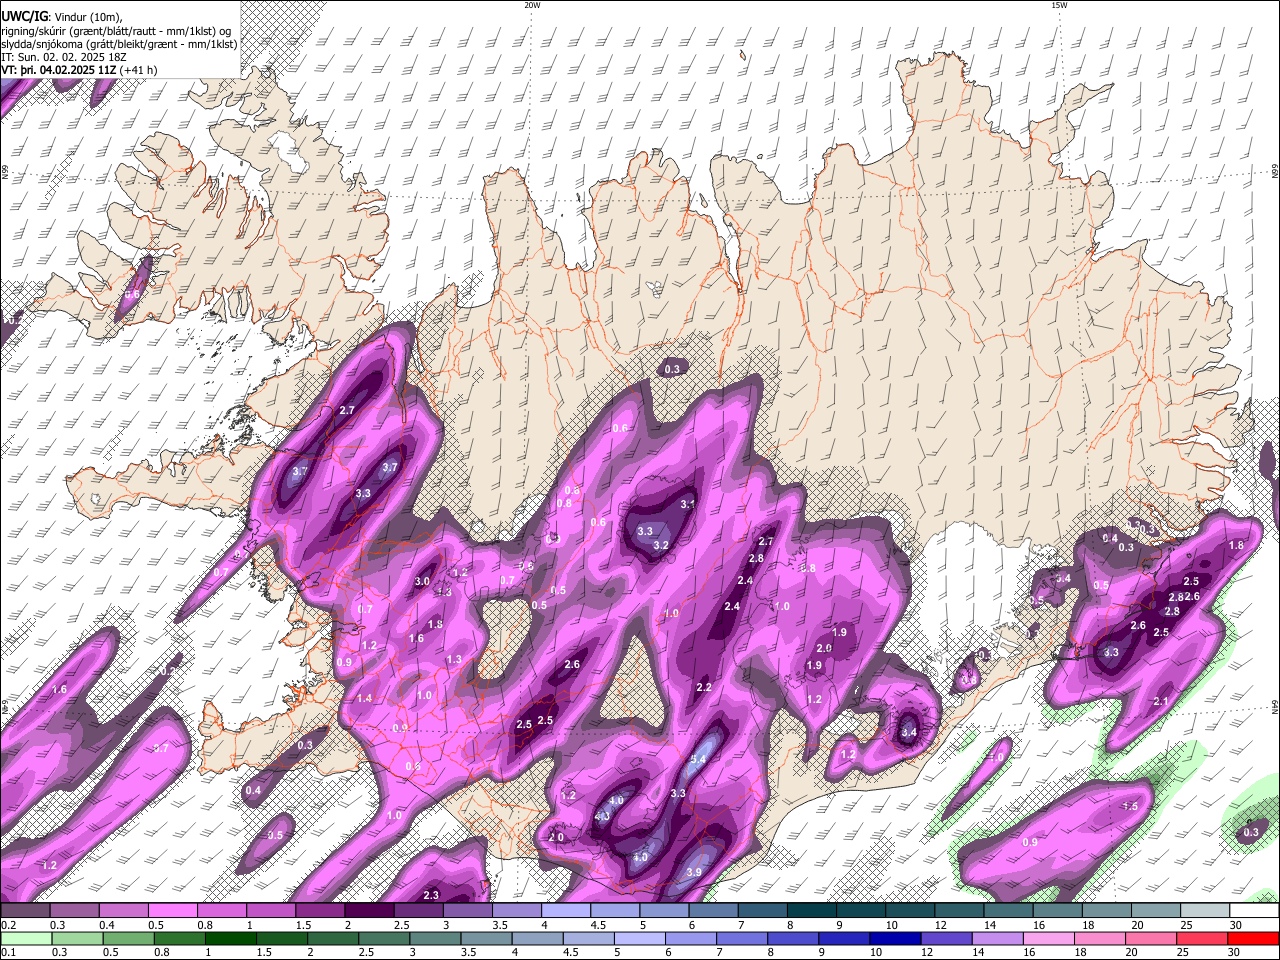1280x960 pixels.
Task: Click the '4.5' value over the green-edged map patch
Action: [1131, 806]
